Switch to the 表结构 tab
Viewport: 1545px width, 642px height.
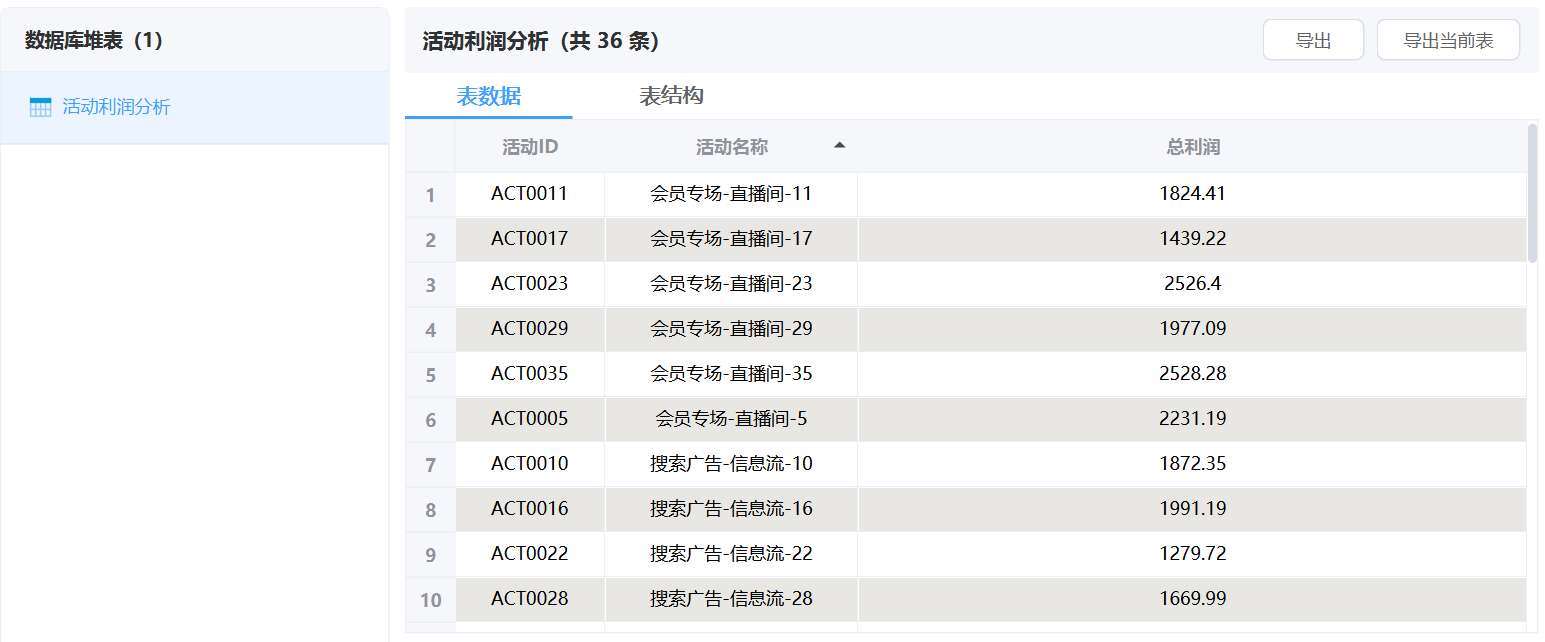671,96
